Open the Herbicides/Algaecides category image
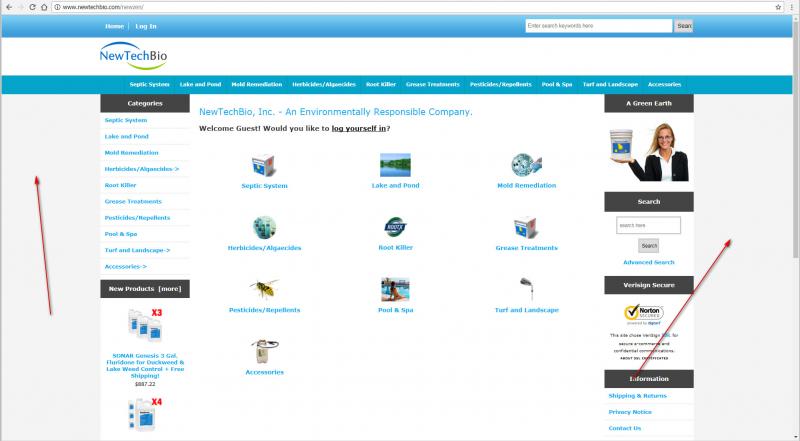The image size is (800, 441). pos(264,227)
